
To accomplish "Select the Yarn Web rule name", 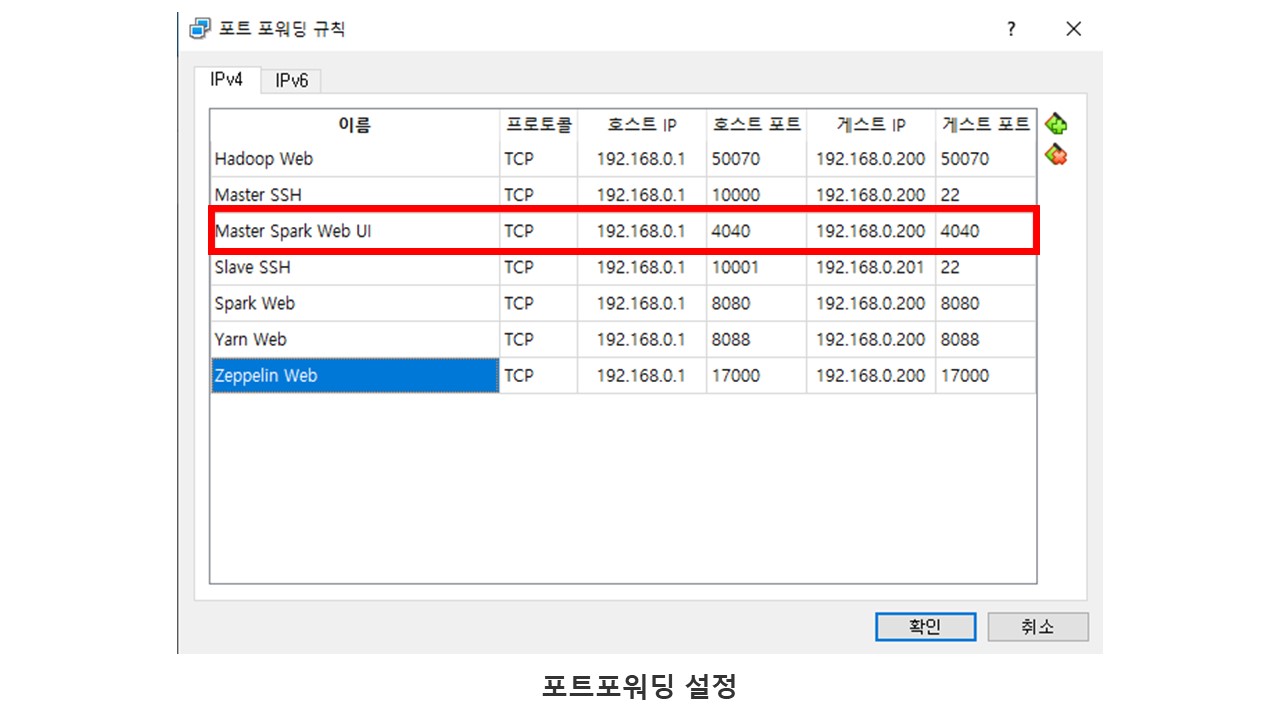I will point(355,339).
